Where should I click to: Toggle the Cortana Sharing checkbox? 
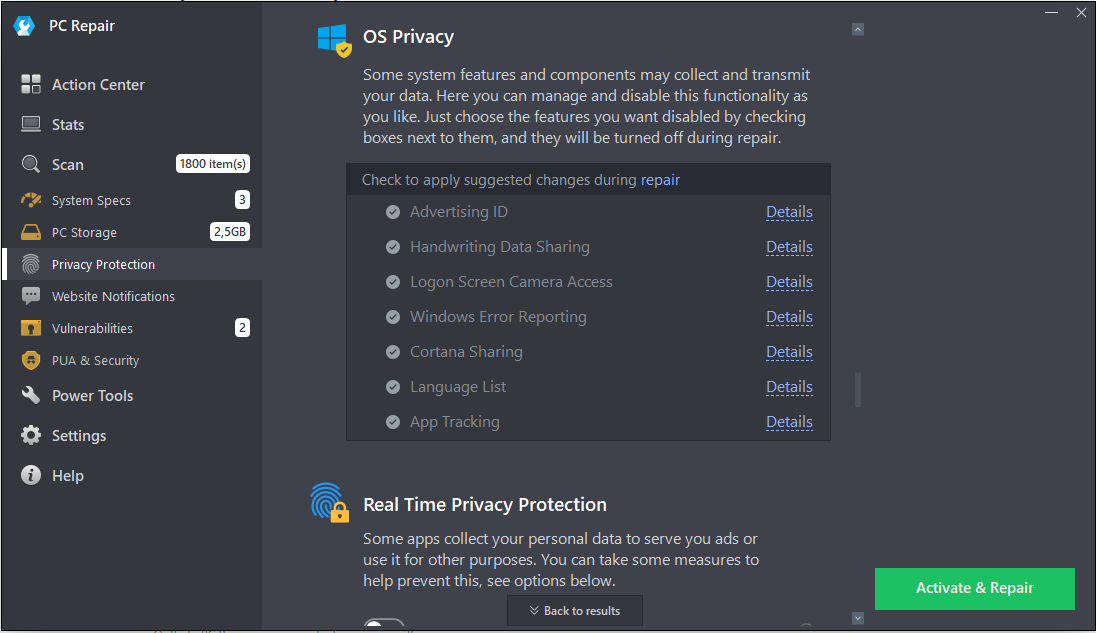392,351
